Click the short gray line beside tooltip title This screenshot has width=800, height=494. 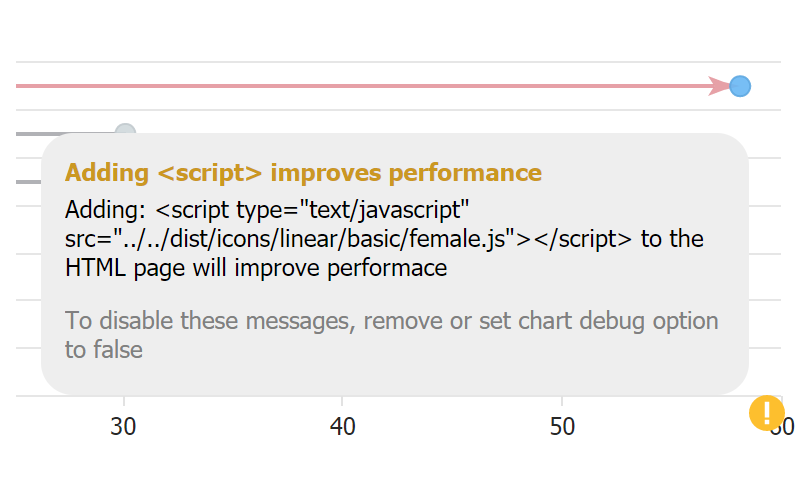(x=28, y=181)
